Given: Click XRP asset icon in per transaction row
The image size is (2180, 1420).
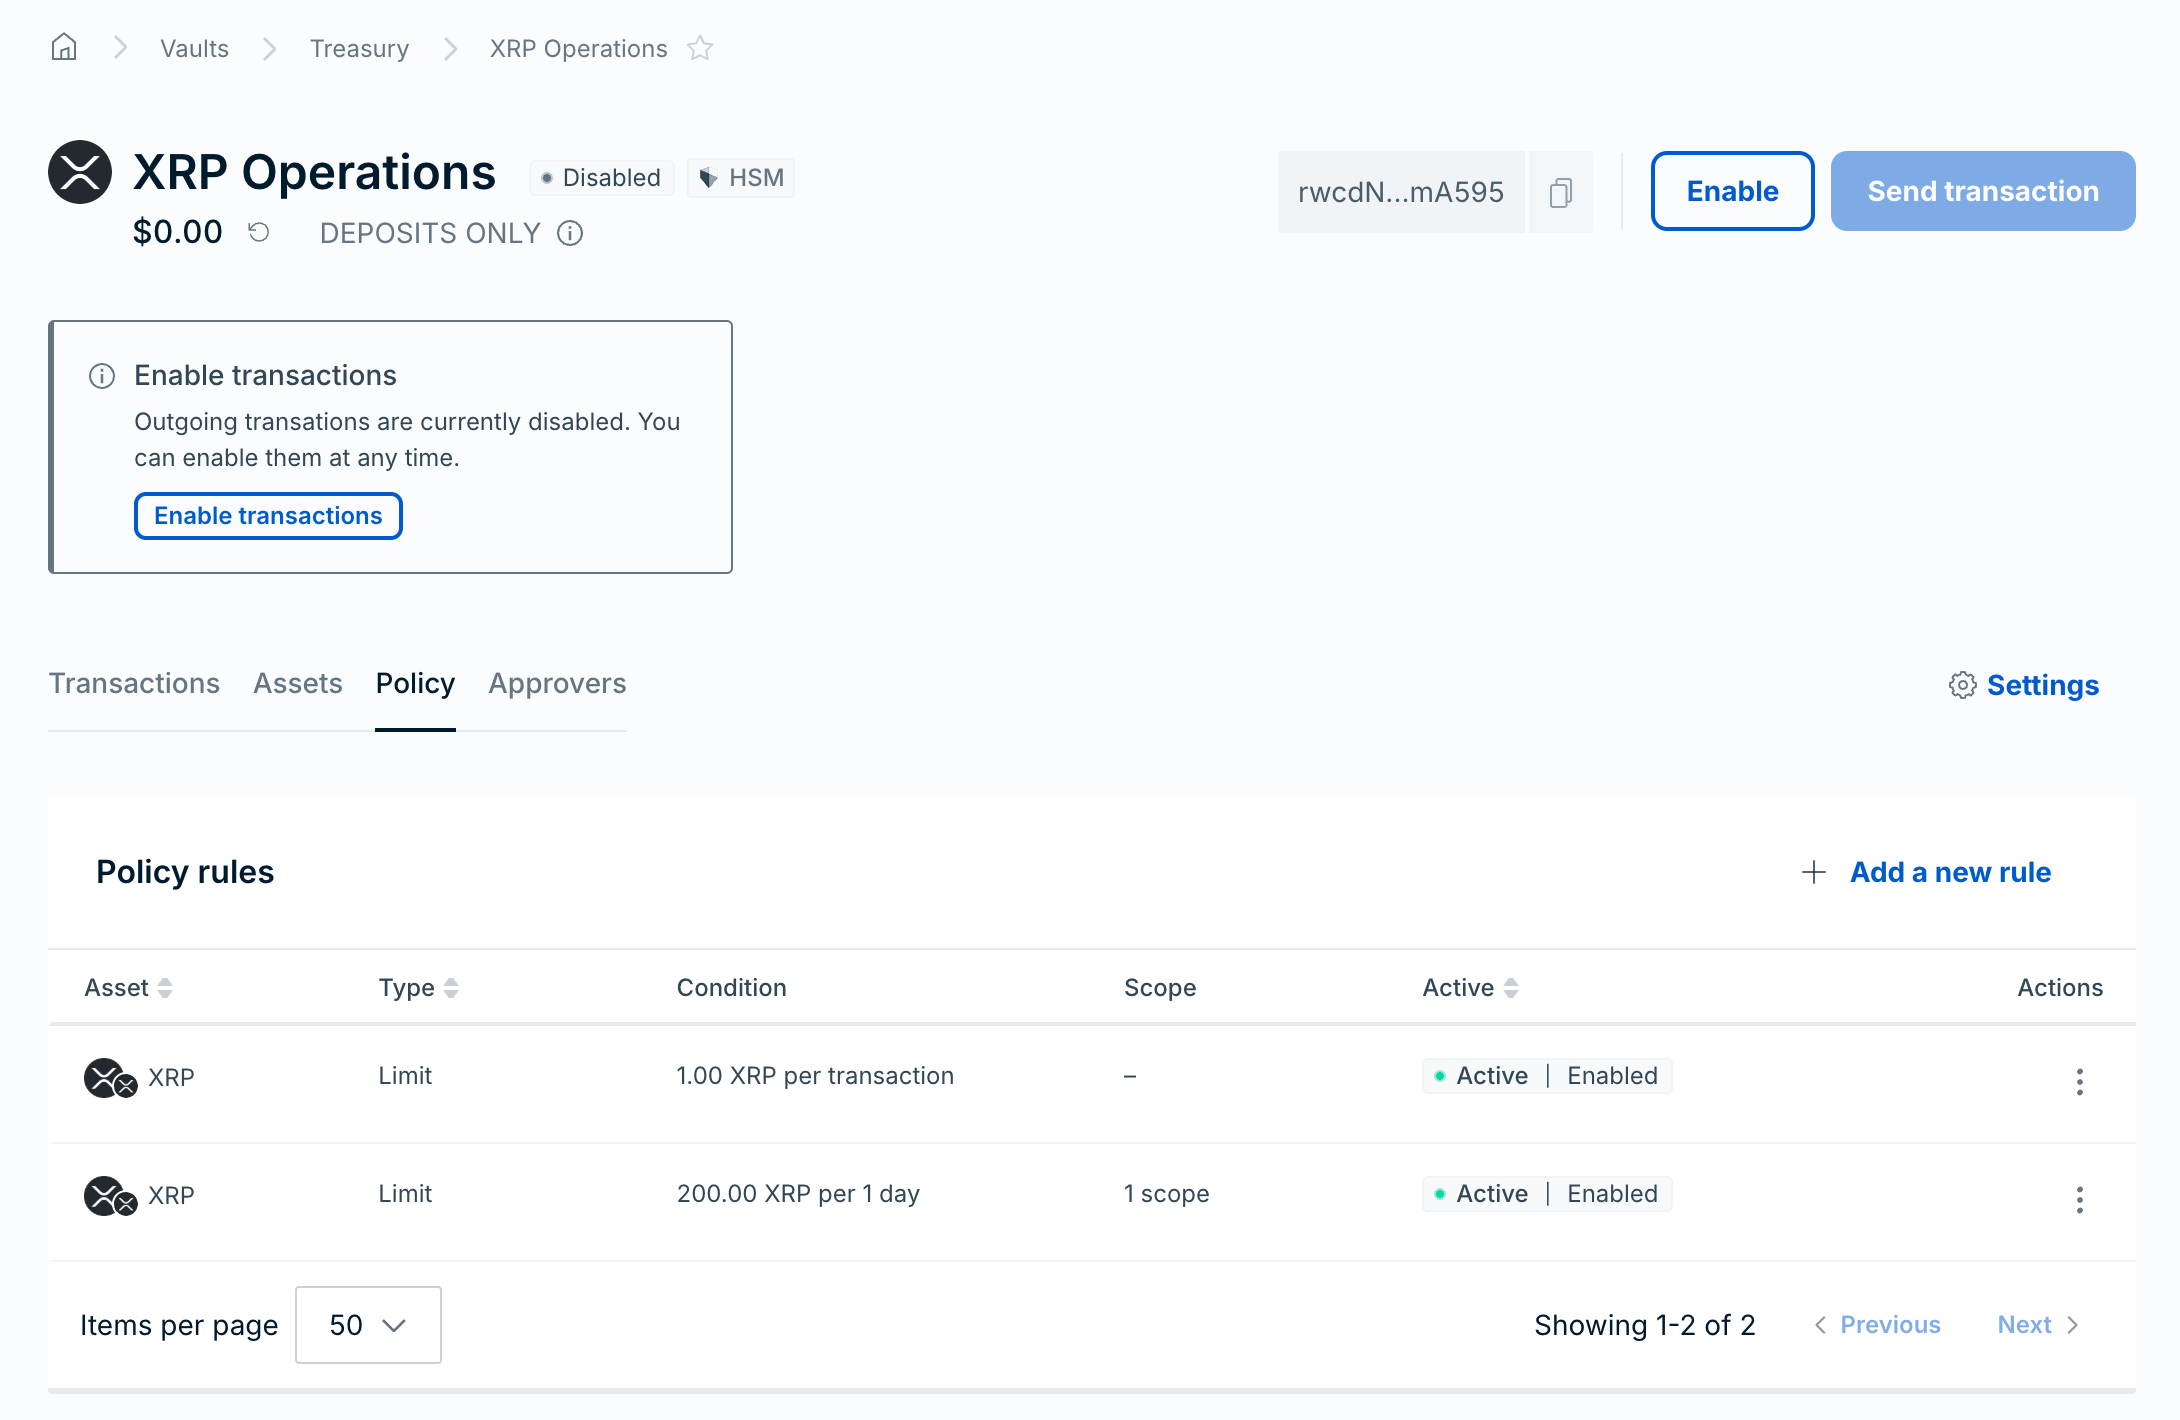Looking at the screenshot, I should point(110,1078).
